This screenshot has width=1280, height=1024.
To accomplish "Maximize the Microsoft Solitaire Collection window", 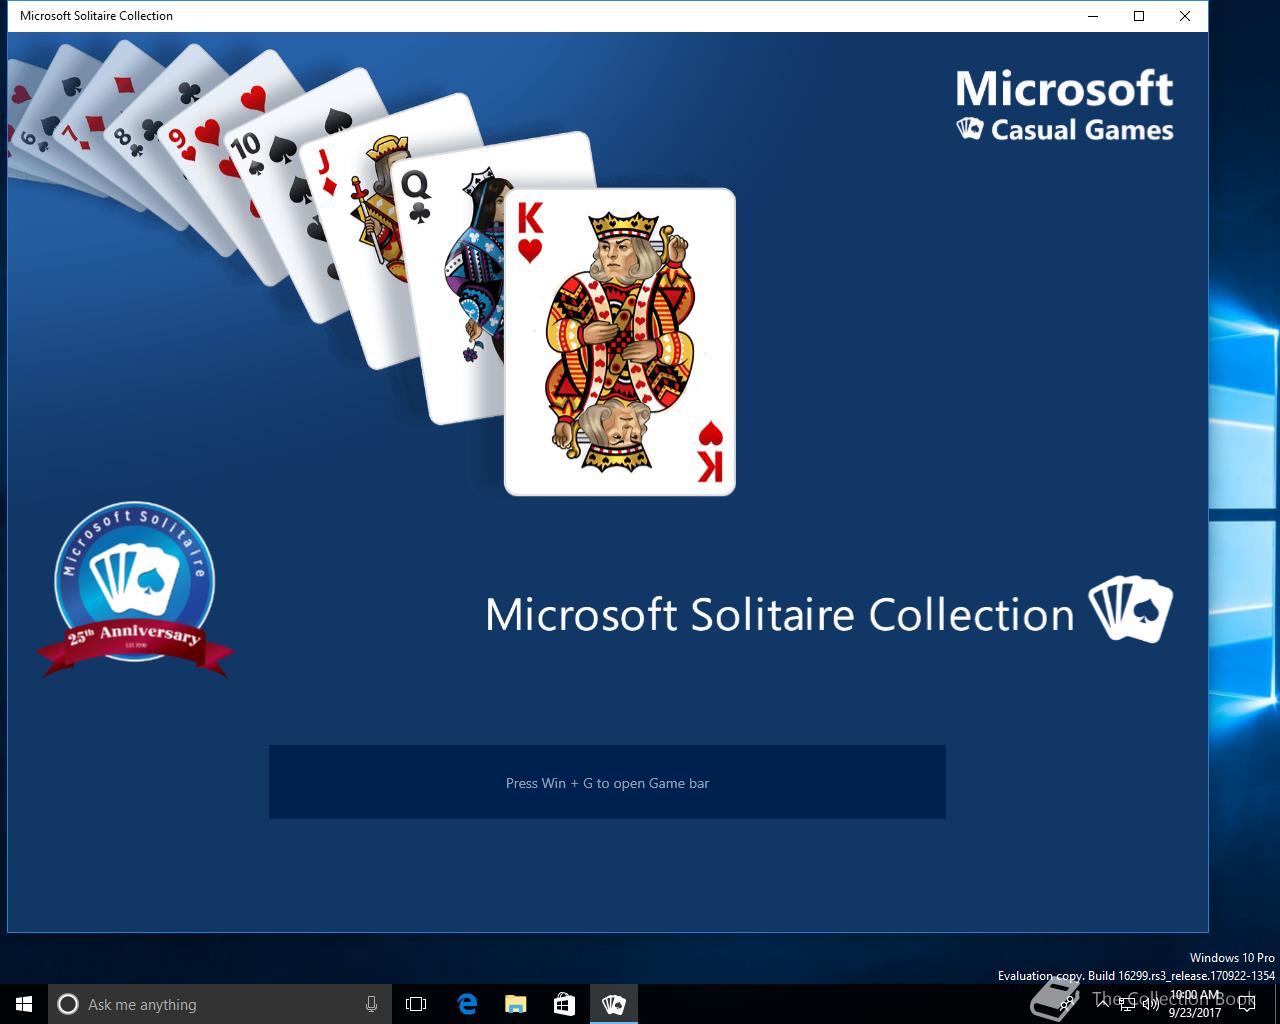I will pyautogui.click(x=1139, y=16).
